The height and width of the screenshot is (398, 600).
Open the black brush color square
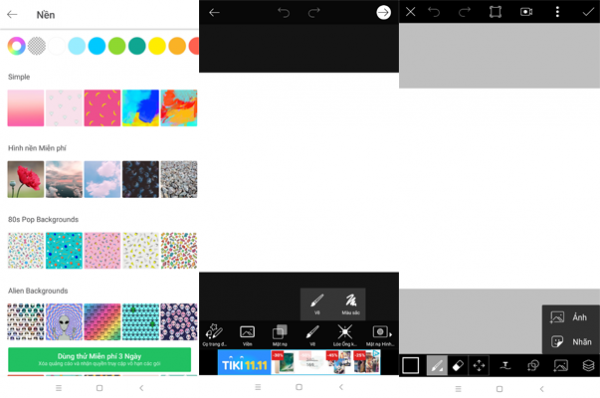coord(411,365)
